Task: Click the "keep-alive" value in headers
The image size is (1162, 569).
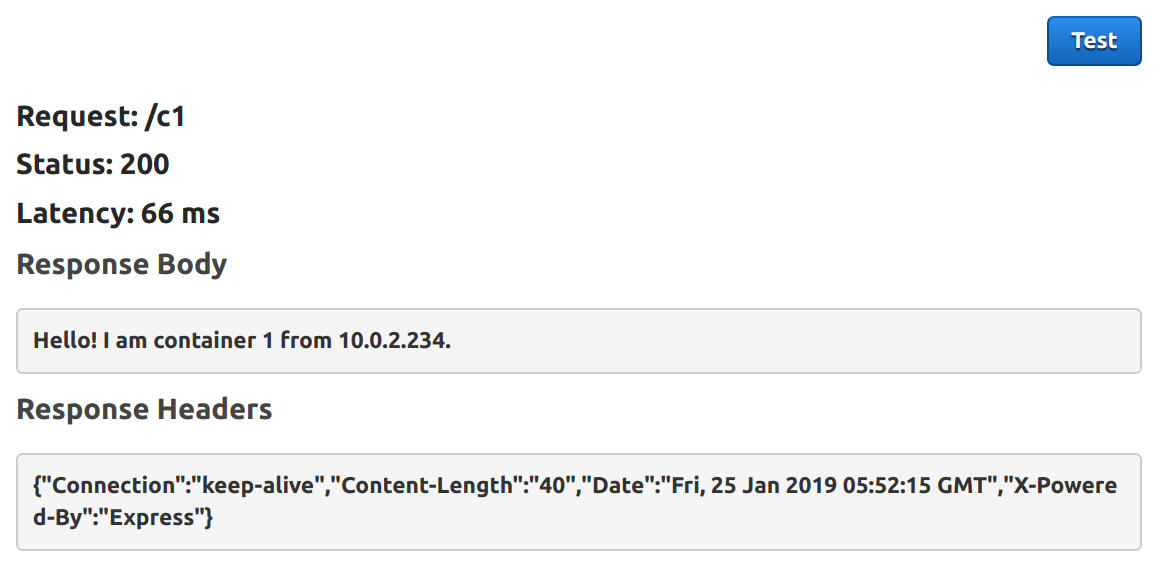Action: [x=263, y=486]
